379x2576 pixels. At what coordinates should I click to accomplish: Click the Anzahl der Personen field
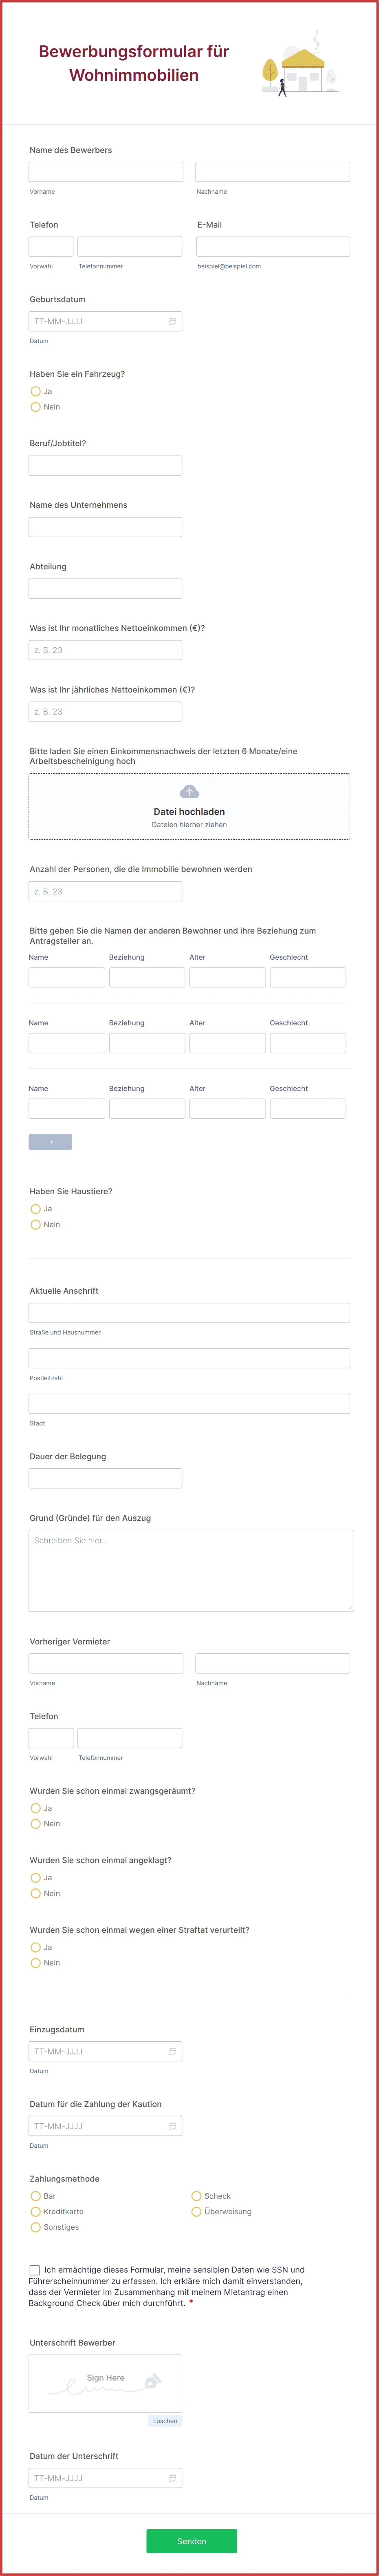[x=105, y=891]
